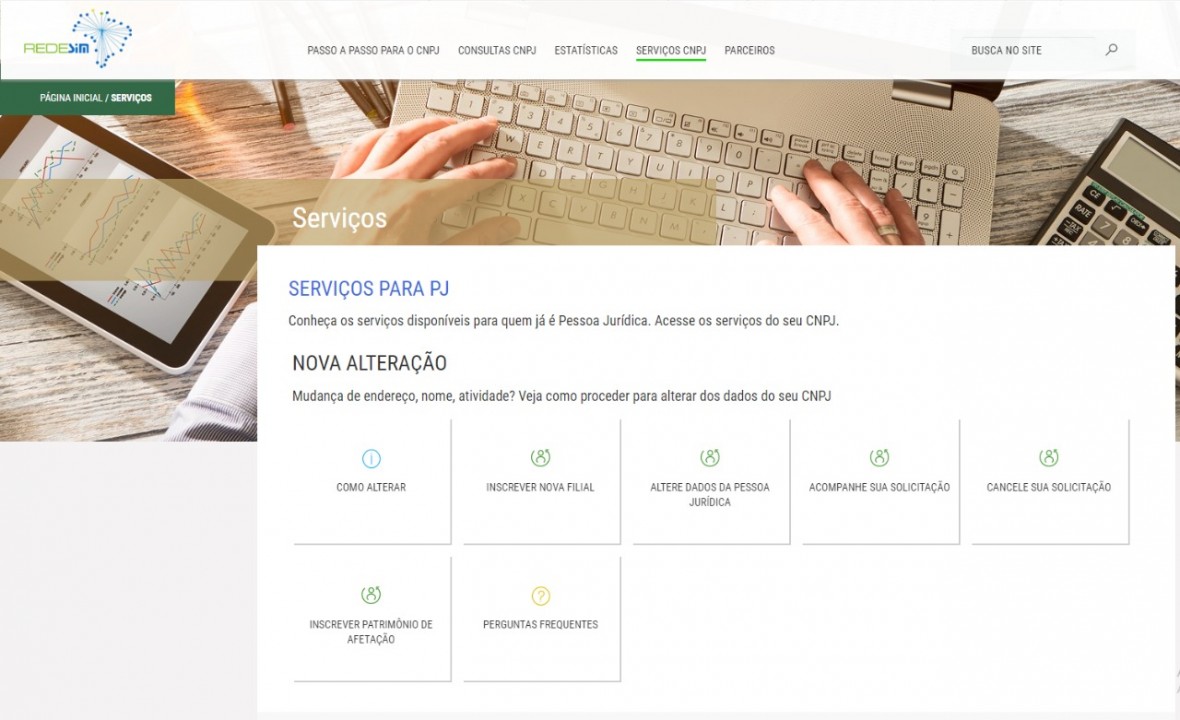1180x720 pixels.
Task: Select the Serviços CNPJ menu item
Action: (x=671, y=50)
